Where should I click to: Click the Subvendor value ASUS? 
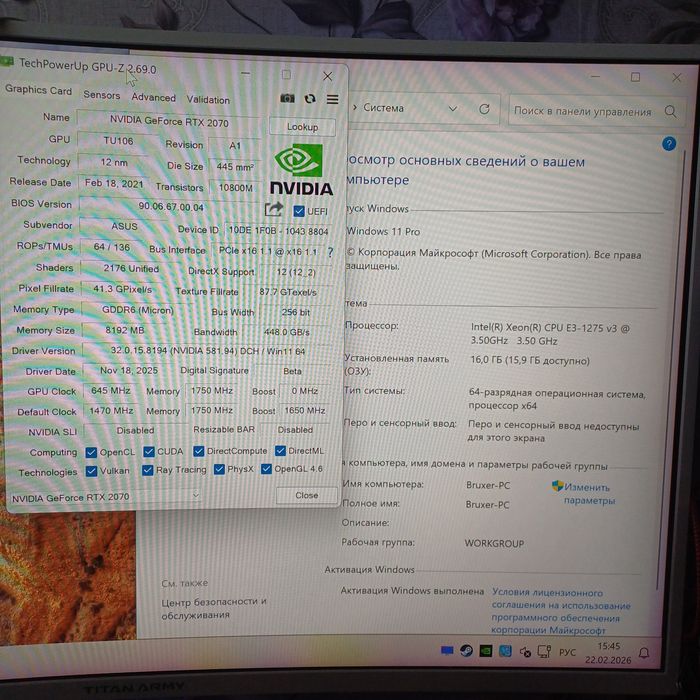click(x=124, y=226)
